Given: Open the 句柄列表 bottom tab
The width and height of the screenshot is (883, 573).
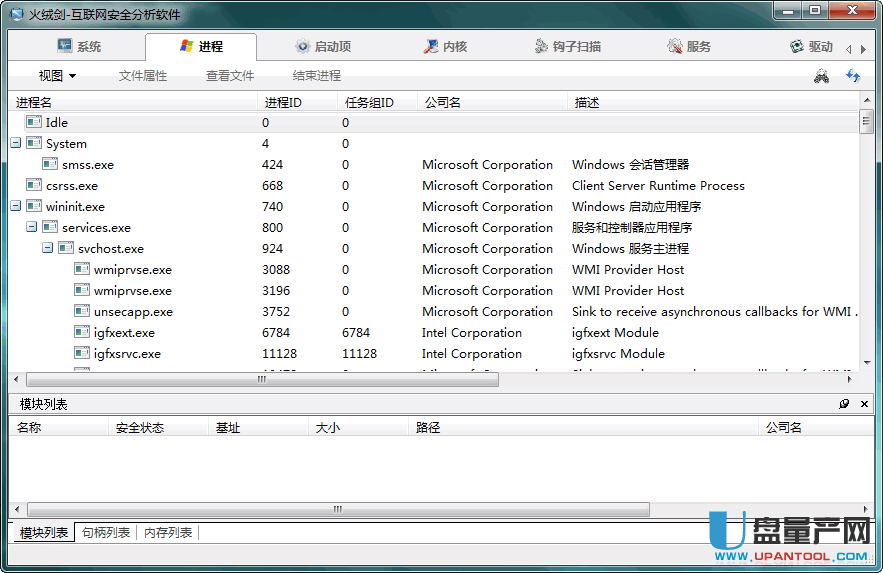Looking at the screenshot, I should tap(106, 533).
